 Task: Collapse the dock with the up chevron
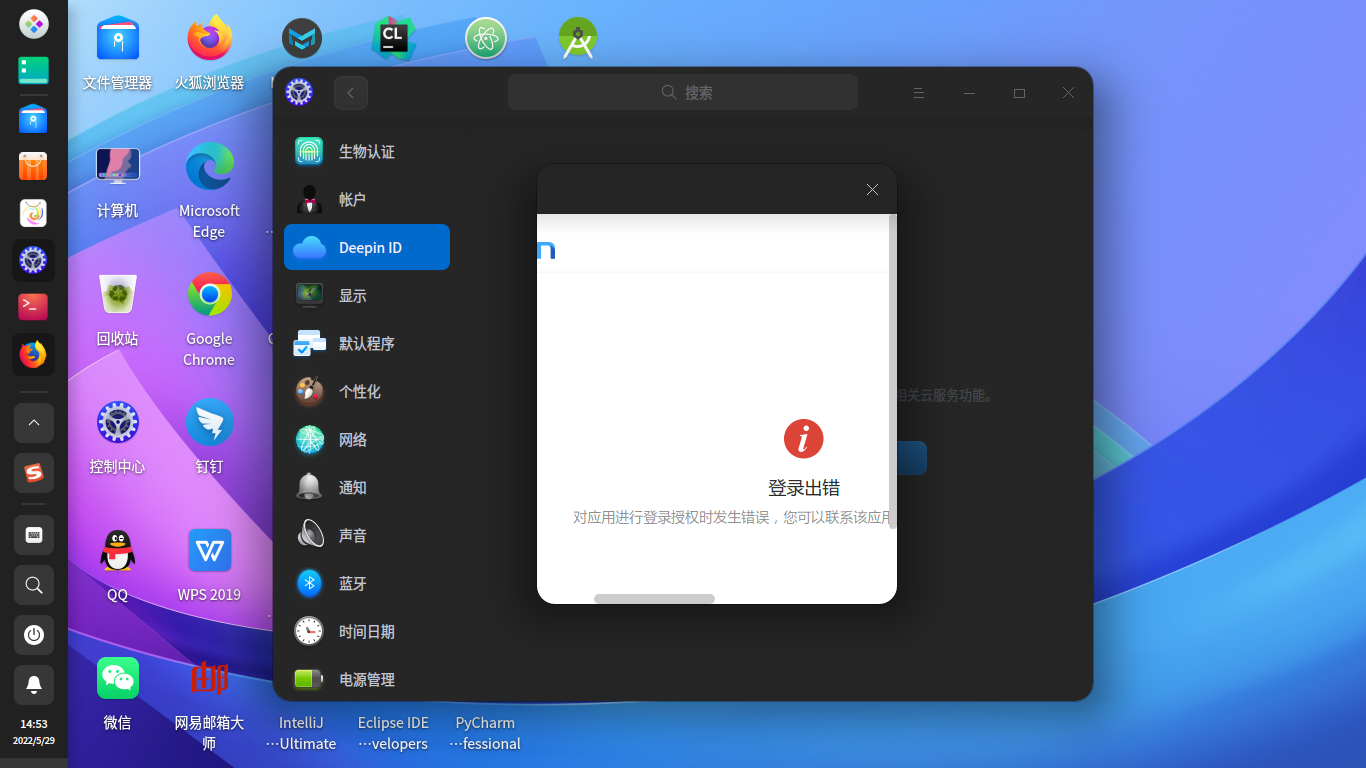(33, 422)
